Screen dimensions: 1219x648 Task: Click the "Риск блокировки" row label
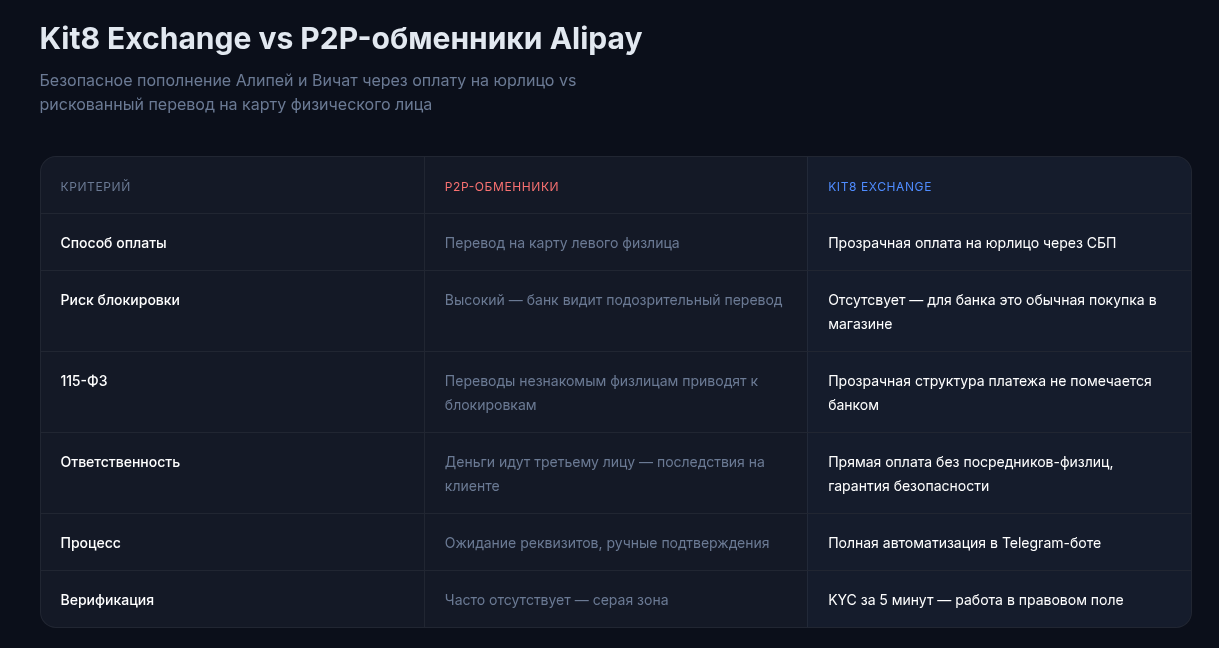pos(120,300)
